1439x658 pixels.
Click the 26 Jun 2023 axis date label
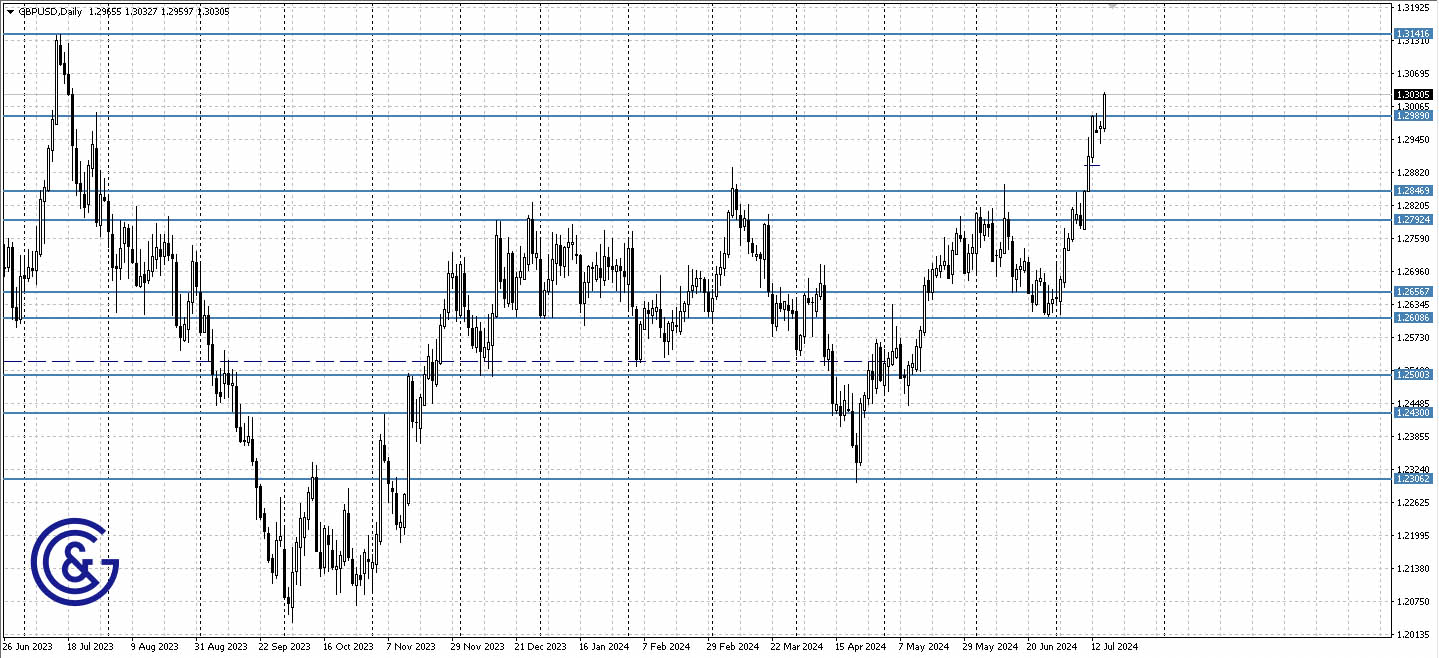(x=30, y=646)
